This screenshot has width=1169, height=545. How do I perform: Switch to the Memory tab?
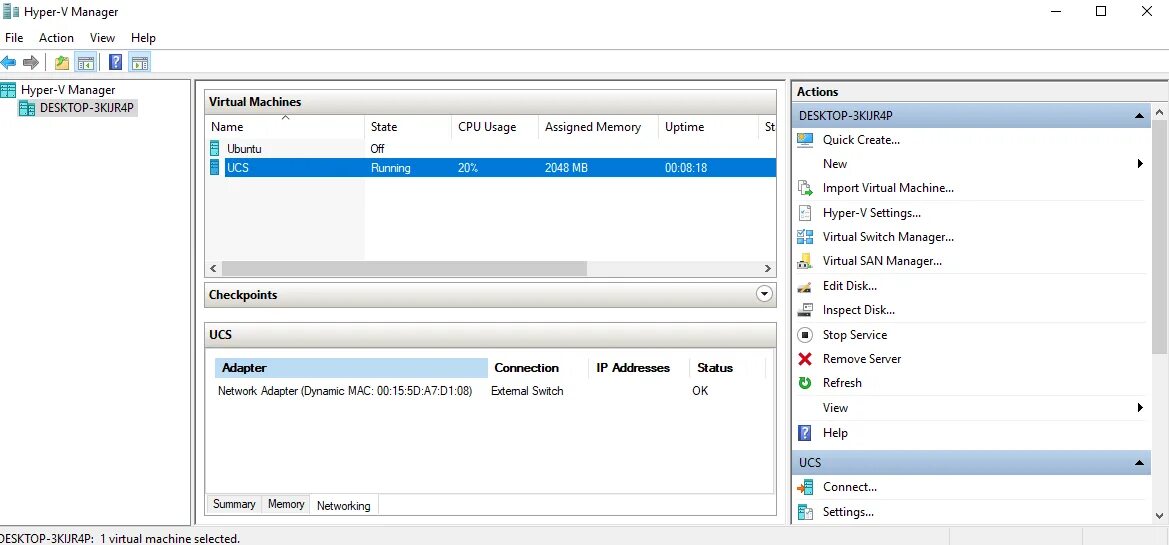tap(286, 504)
